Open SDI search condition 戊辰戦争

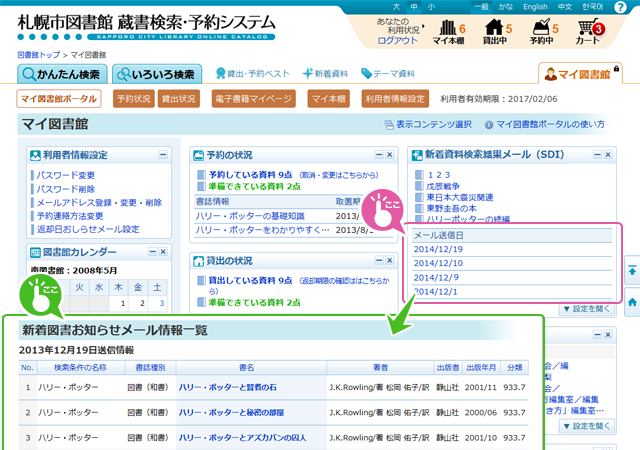pos(443,186)
